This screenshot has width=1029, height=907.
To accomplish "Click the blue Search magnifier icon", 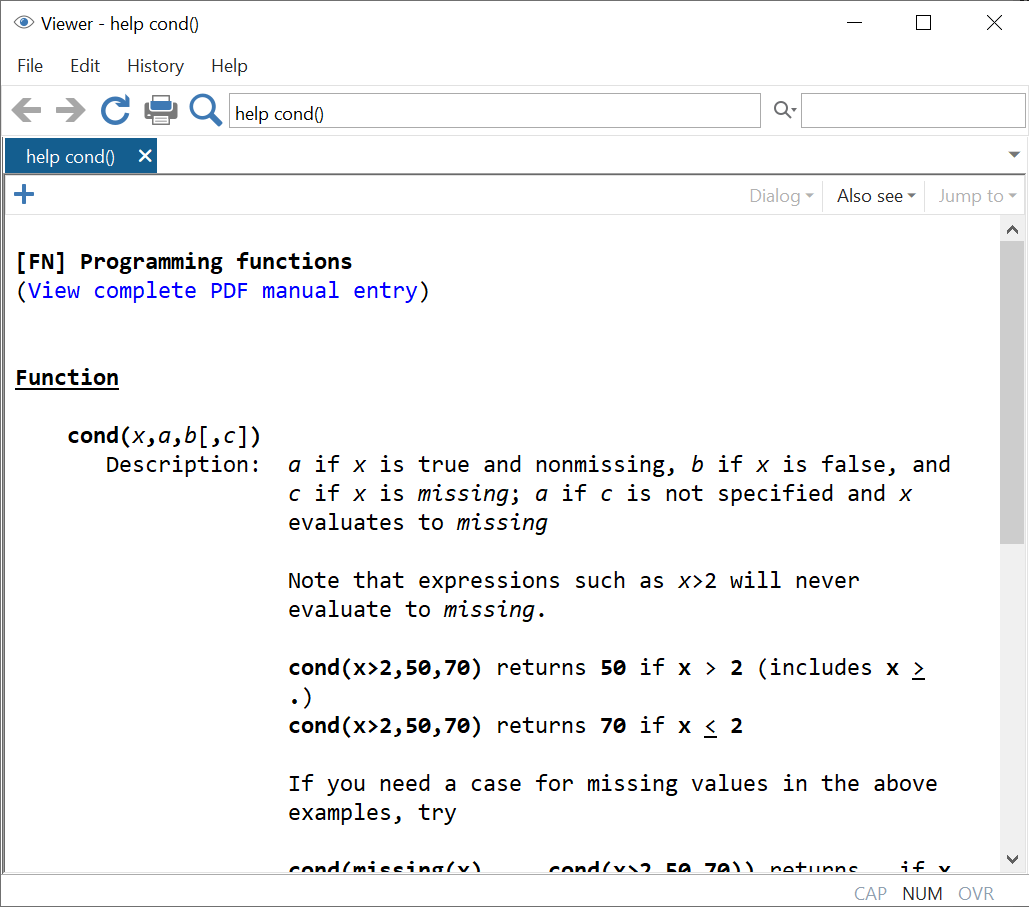I will coord(205,110).
